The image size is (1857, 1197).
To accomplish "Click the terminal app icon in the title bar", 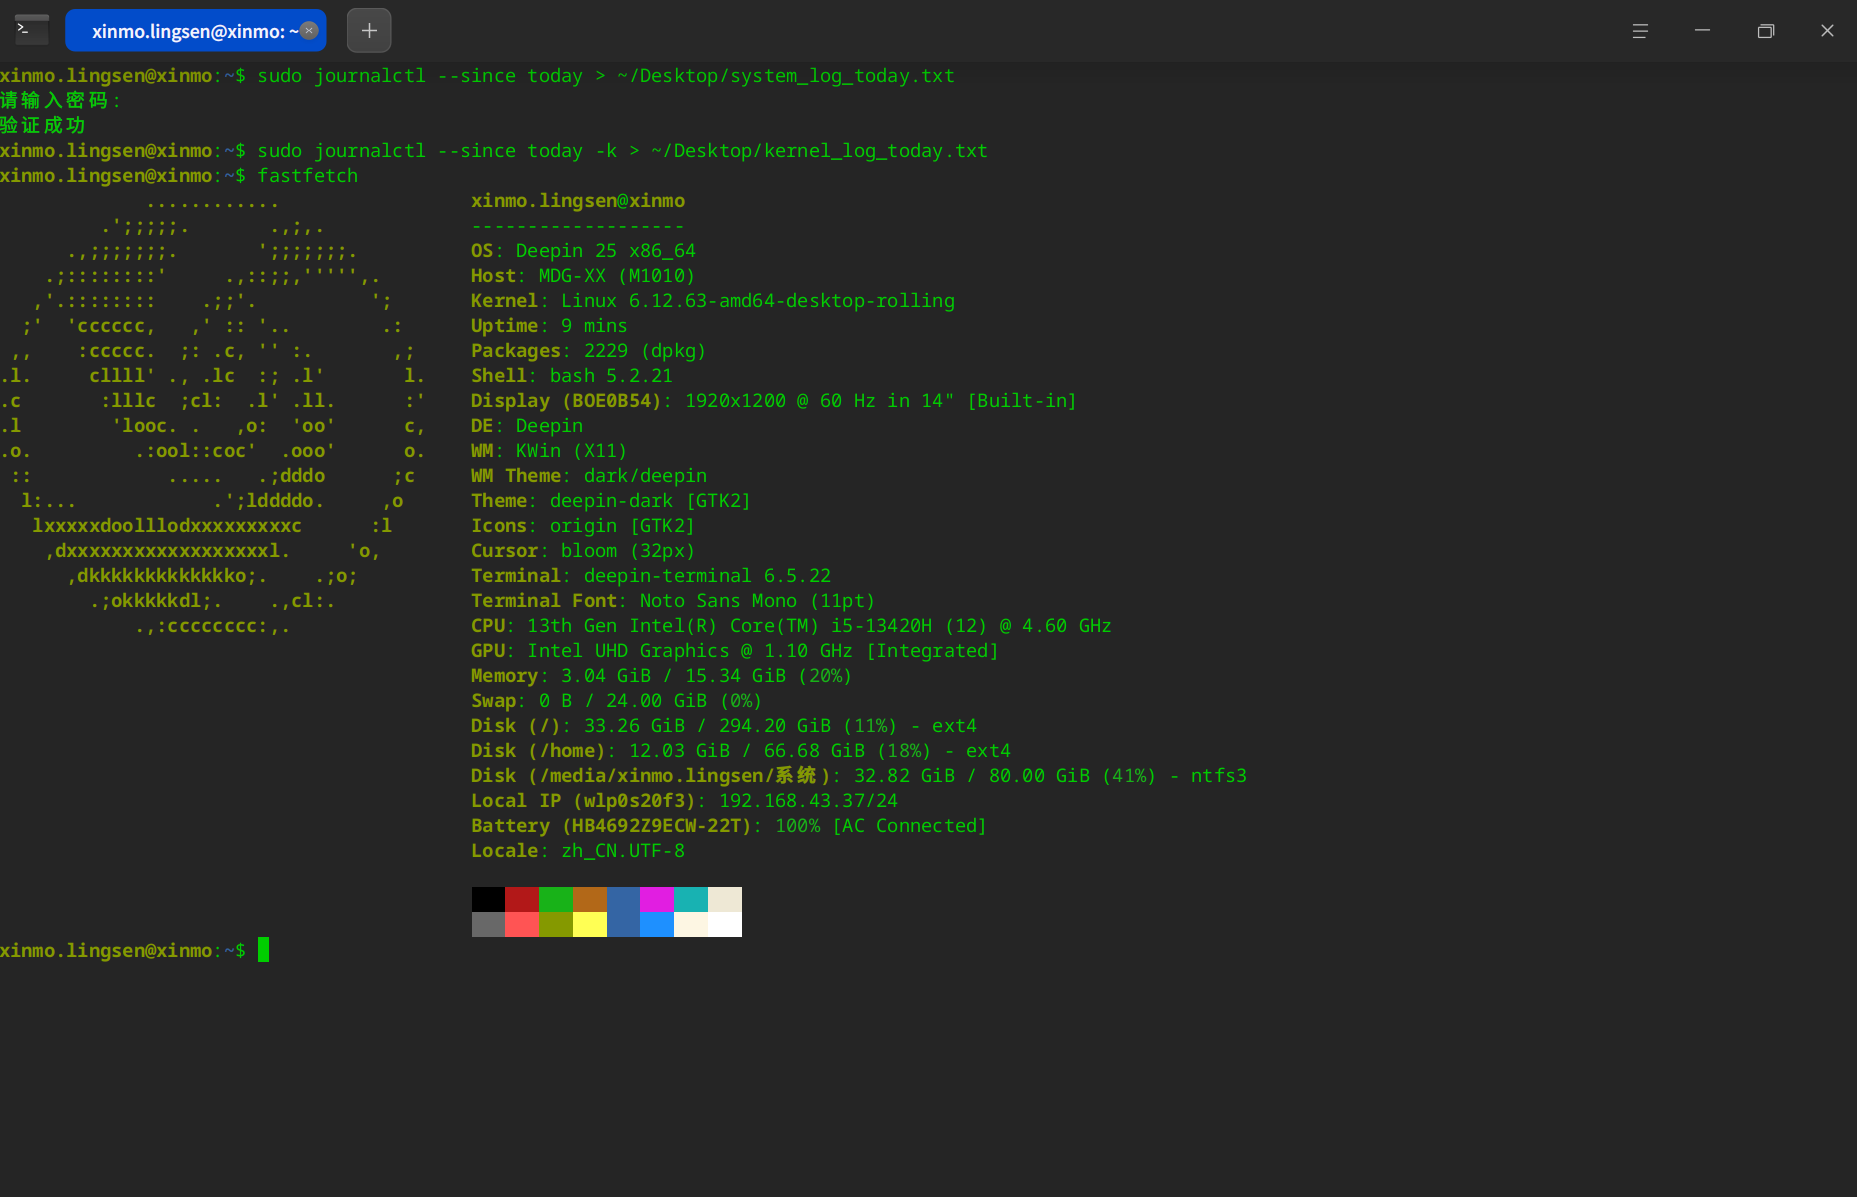I will point(31,30).
